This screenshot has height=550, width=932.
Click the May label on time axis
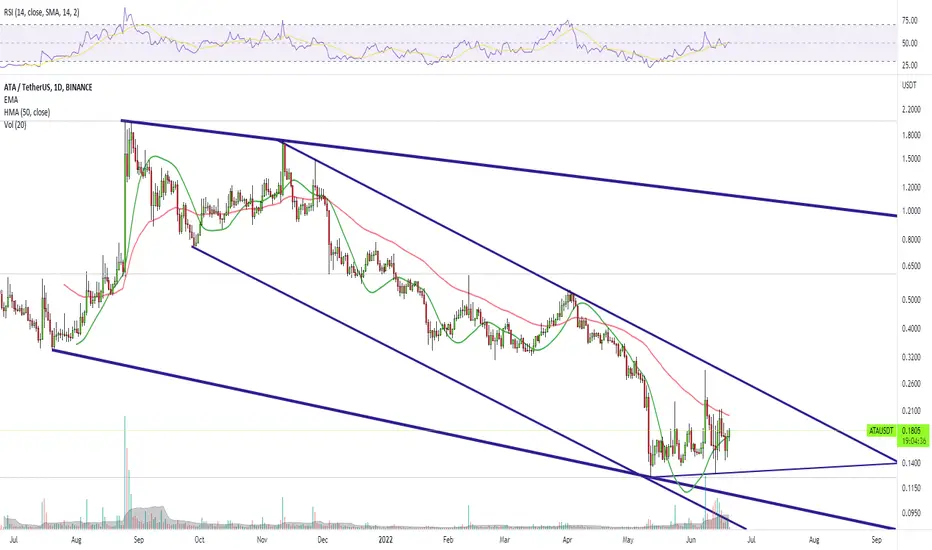tap(628, 540)
